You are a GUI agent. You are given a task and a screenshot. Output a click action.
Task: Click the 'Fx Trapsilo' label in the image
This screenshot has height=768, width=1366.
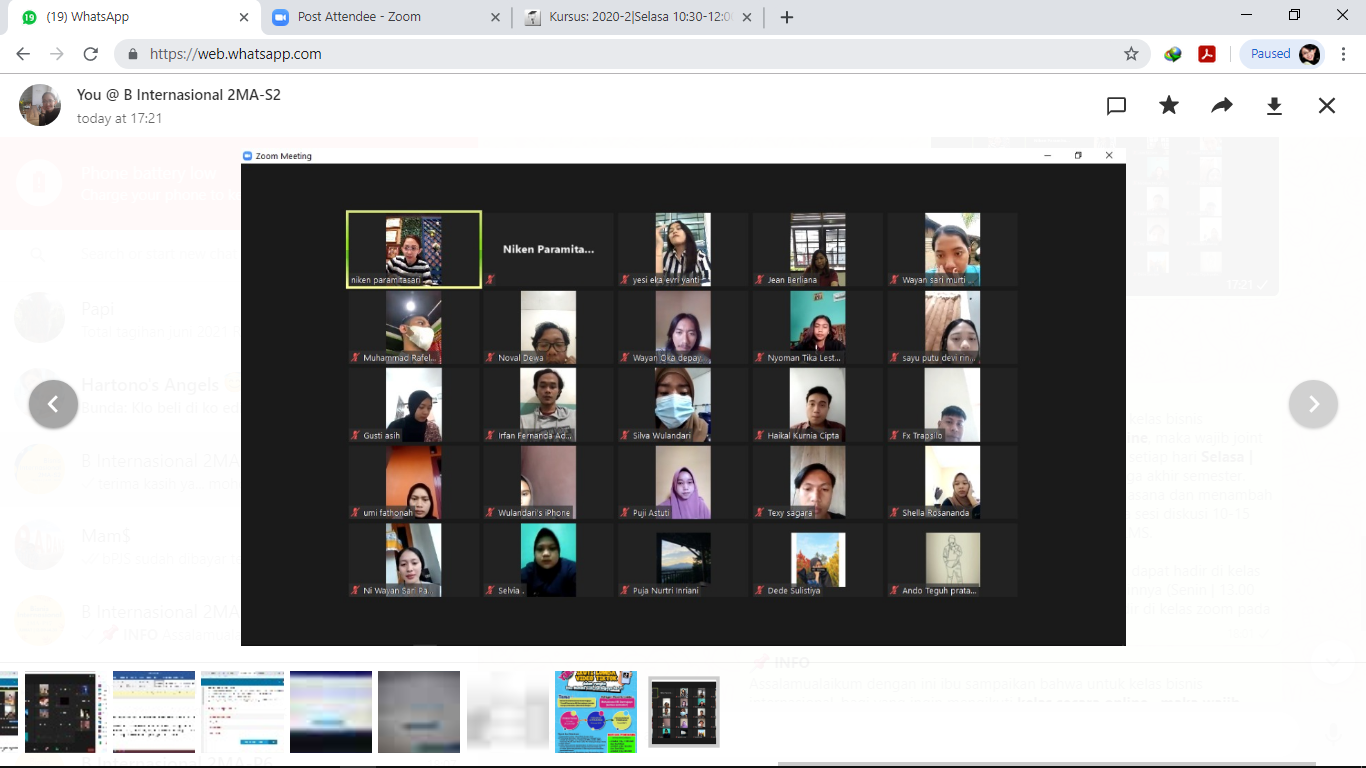(922, 436)
